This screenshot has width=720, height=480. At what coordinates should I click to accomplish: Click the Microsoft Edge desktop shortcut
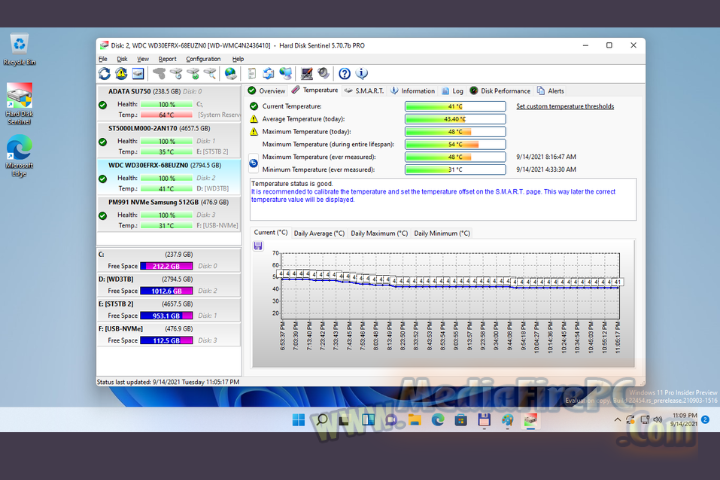[19, 156]
